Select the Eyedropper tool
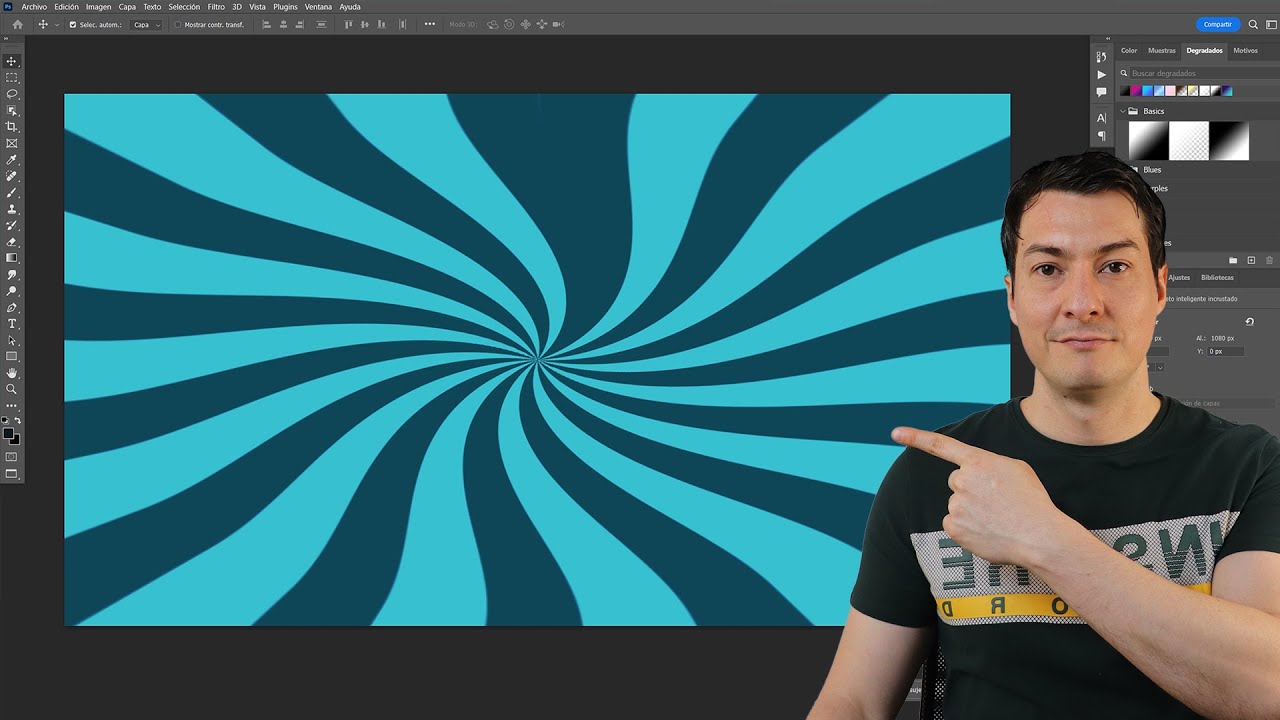The image size is (1280, 720). click(x=12, y=160)
